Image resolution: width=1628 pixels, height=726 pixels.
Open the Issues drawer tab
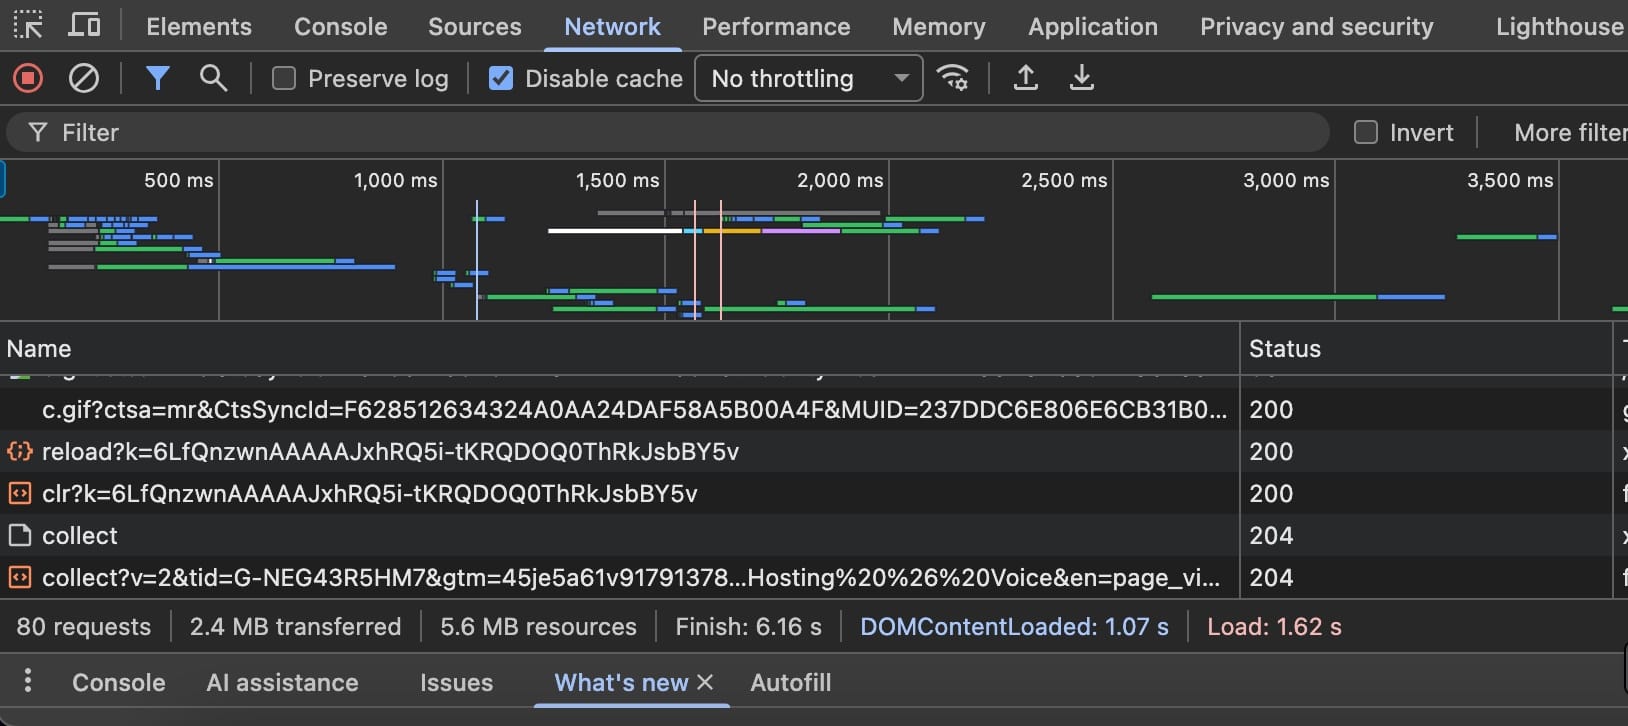456,682
